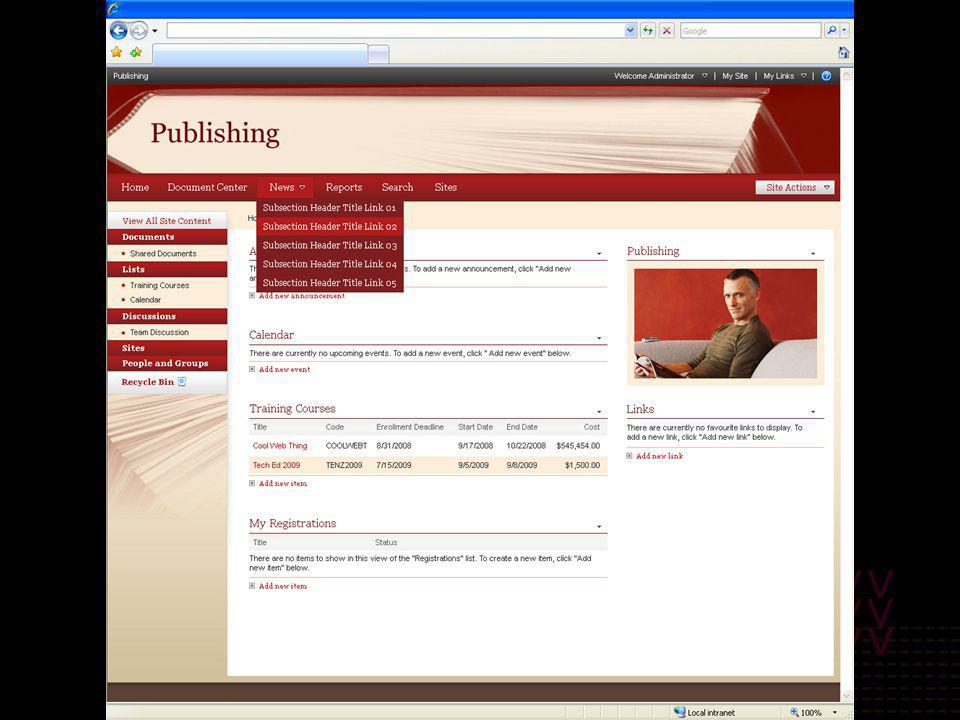960x720 pixels.
Task: Click View All Site Content
Action: coord(166,221)
